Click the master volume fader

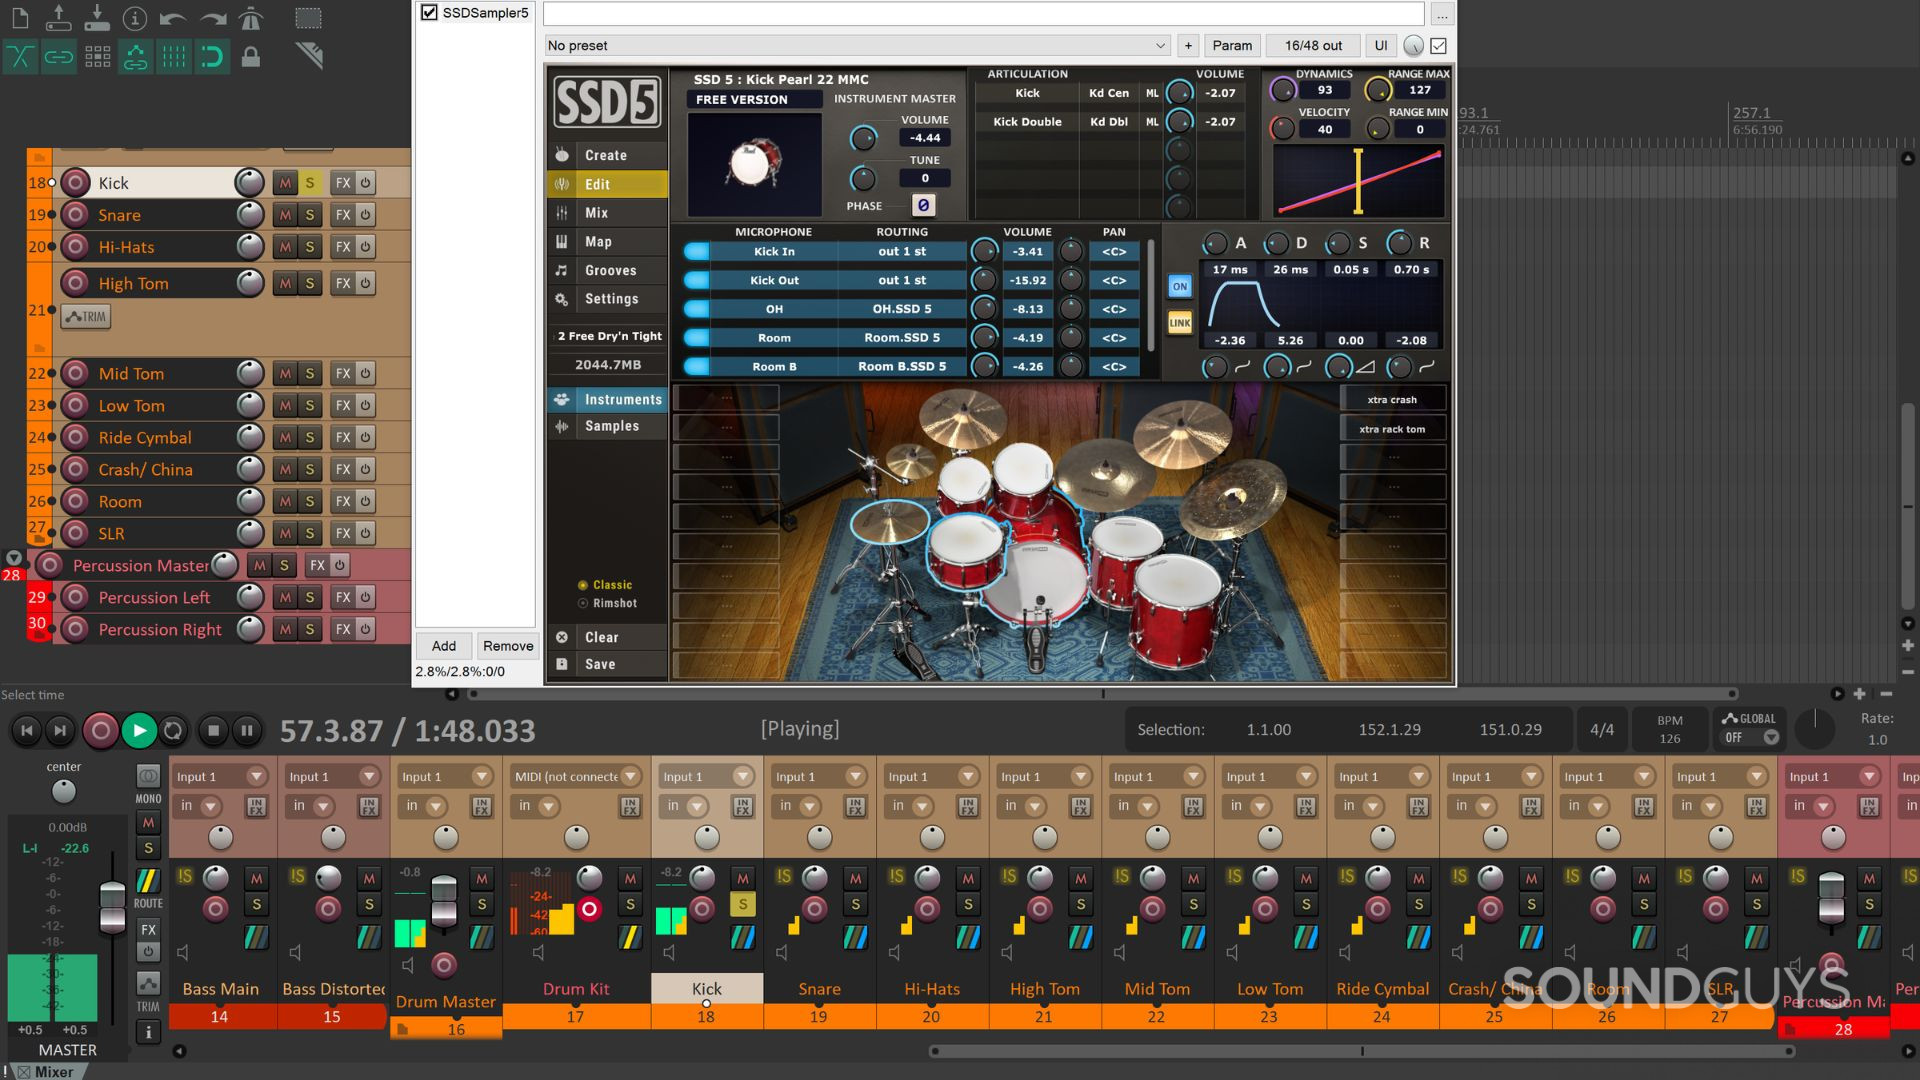point(113,906)
